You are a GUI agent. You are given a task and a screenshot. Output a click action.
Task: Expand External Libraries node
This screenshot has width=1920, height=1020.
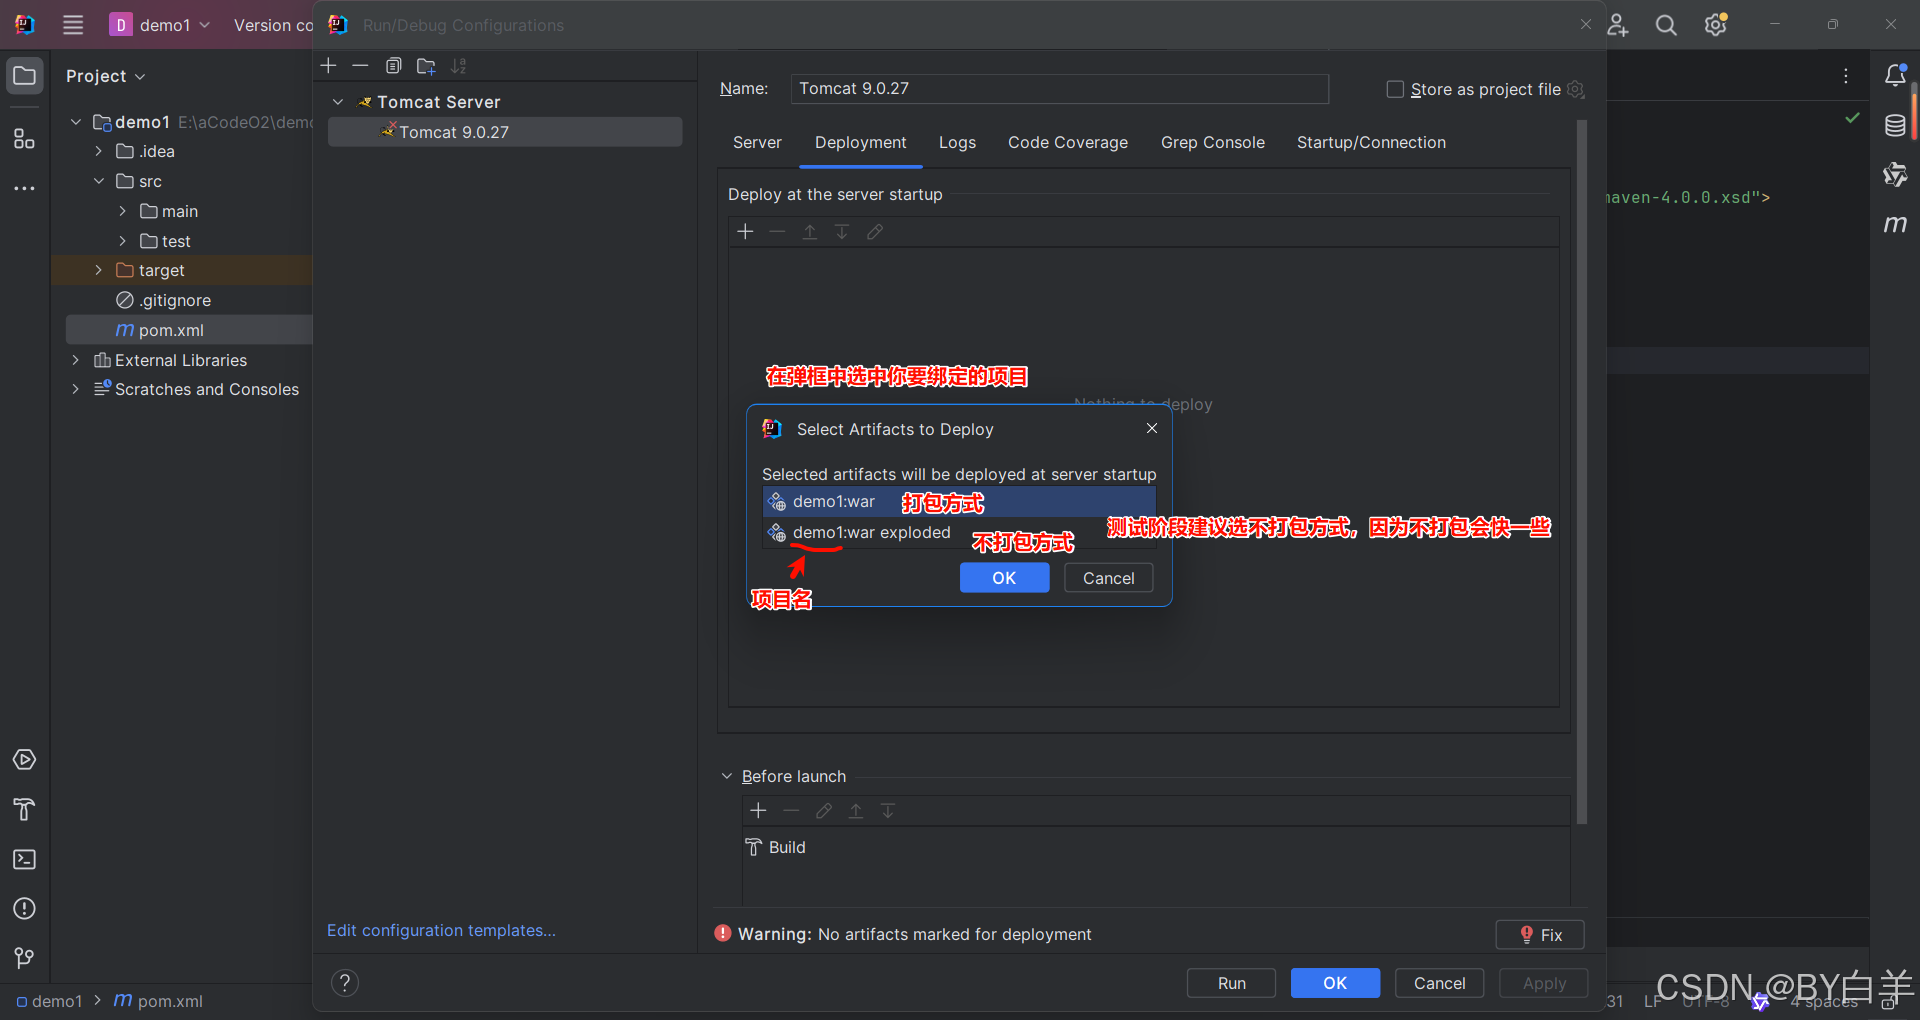75,360
